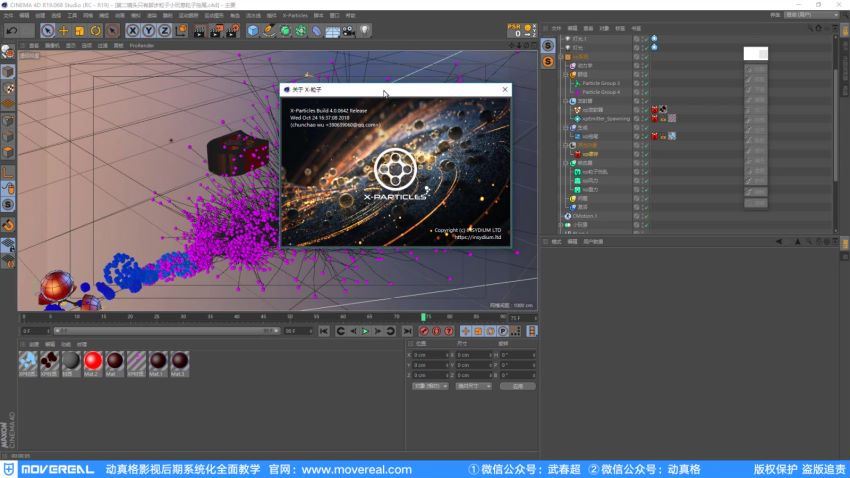Toggle enable checkmark for Particle Group 4
850x478 pixels.
[646, 92]
